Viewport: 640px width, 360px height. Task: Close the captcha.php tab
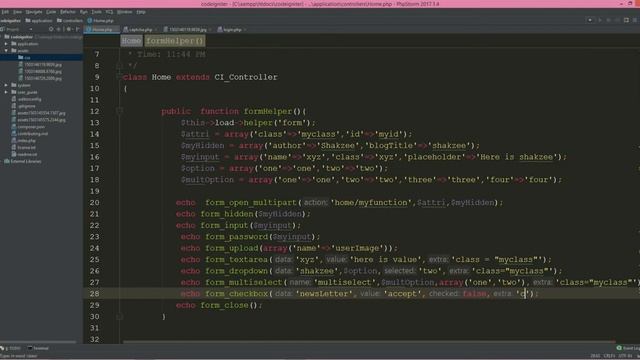[x=156, y=29]
